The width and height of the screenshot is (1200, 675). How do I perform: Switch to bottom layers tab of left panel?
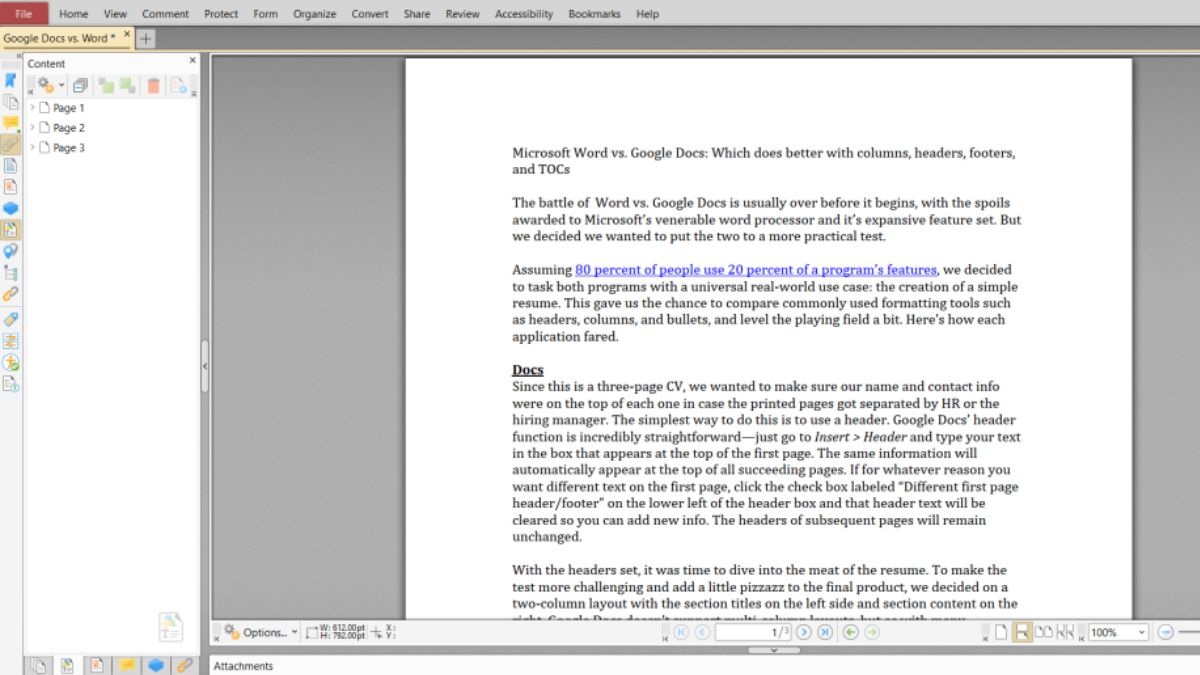(156, 664)
